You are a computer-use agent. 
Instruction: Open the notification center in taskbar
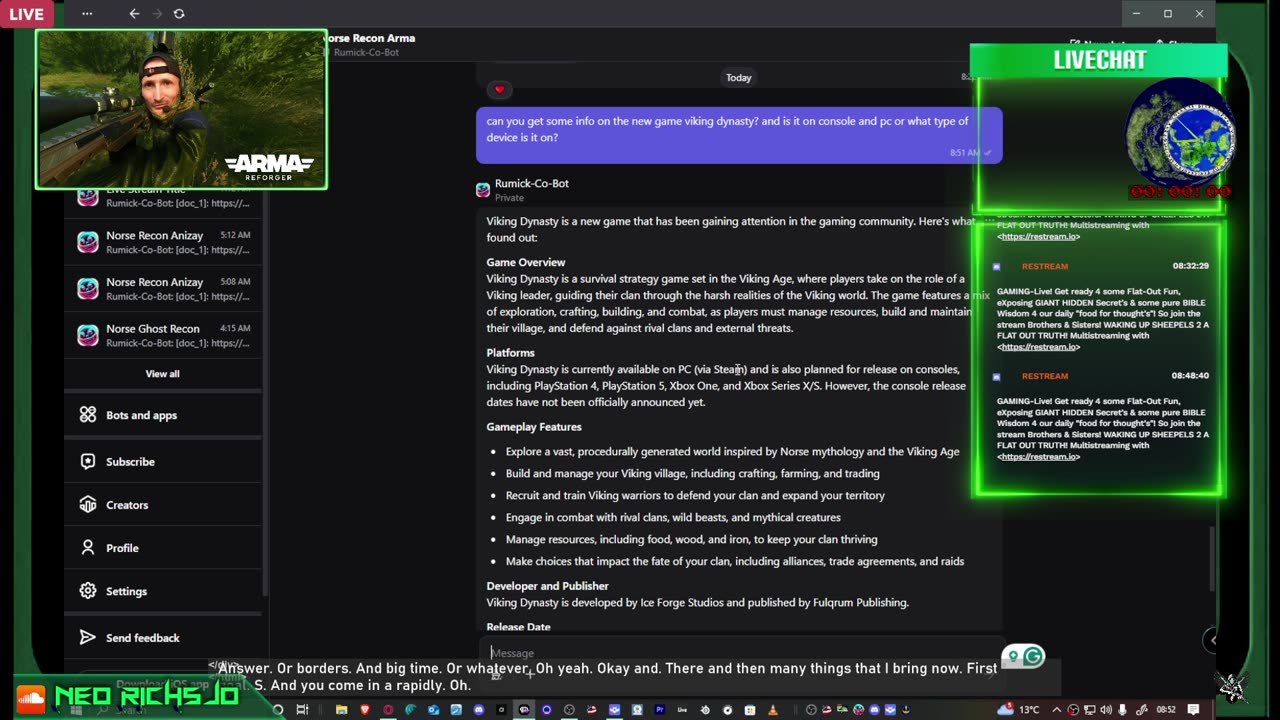[x=1192, y=710]
